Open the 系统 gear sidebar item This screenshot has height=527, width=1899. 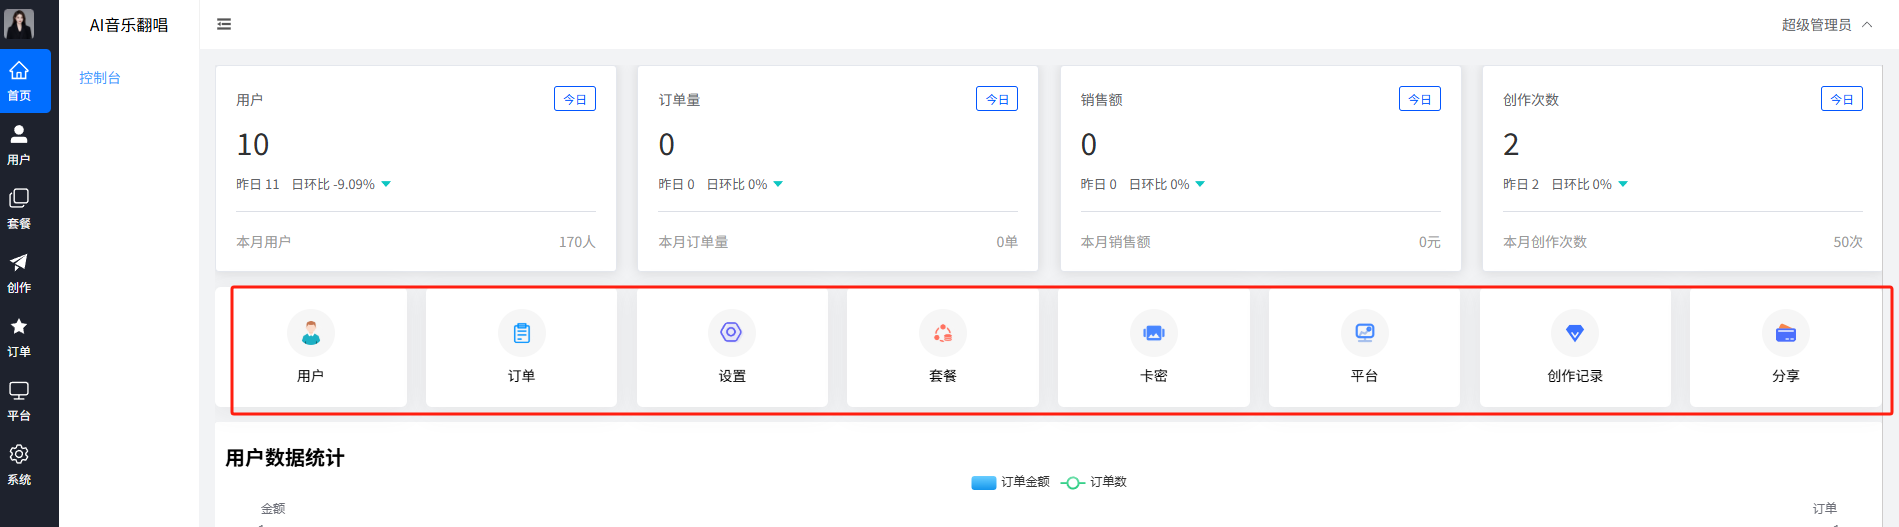click(19, 465)
